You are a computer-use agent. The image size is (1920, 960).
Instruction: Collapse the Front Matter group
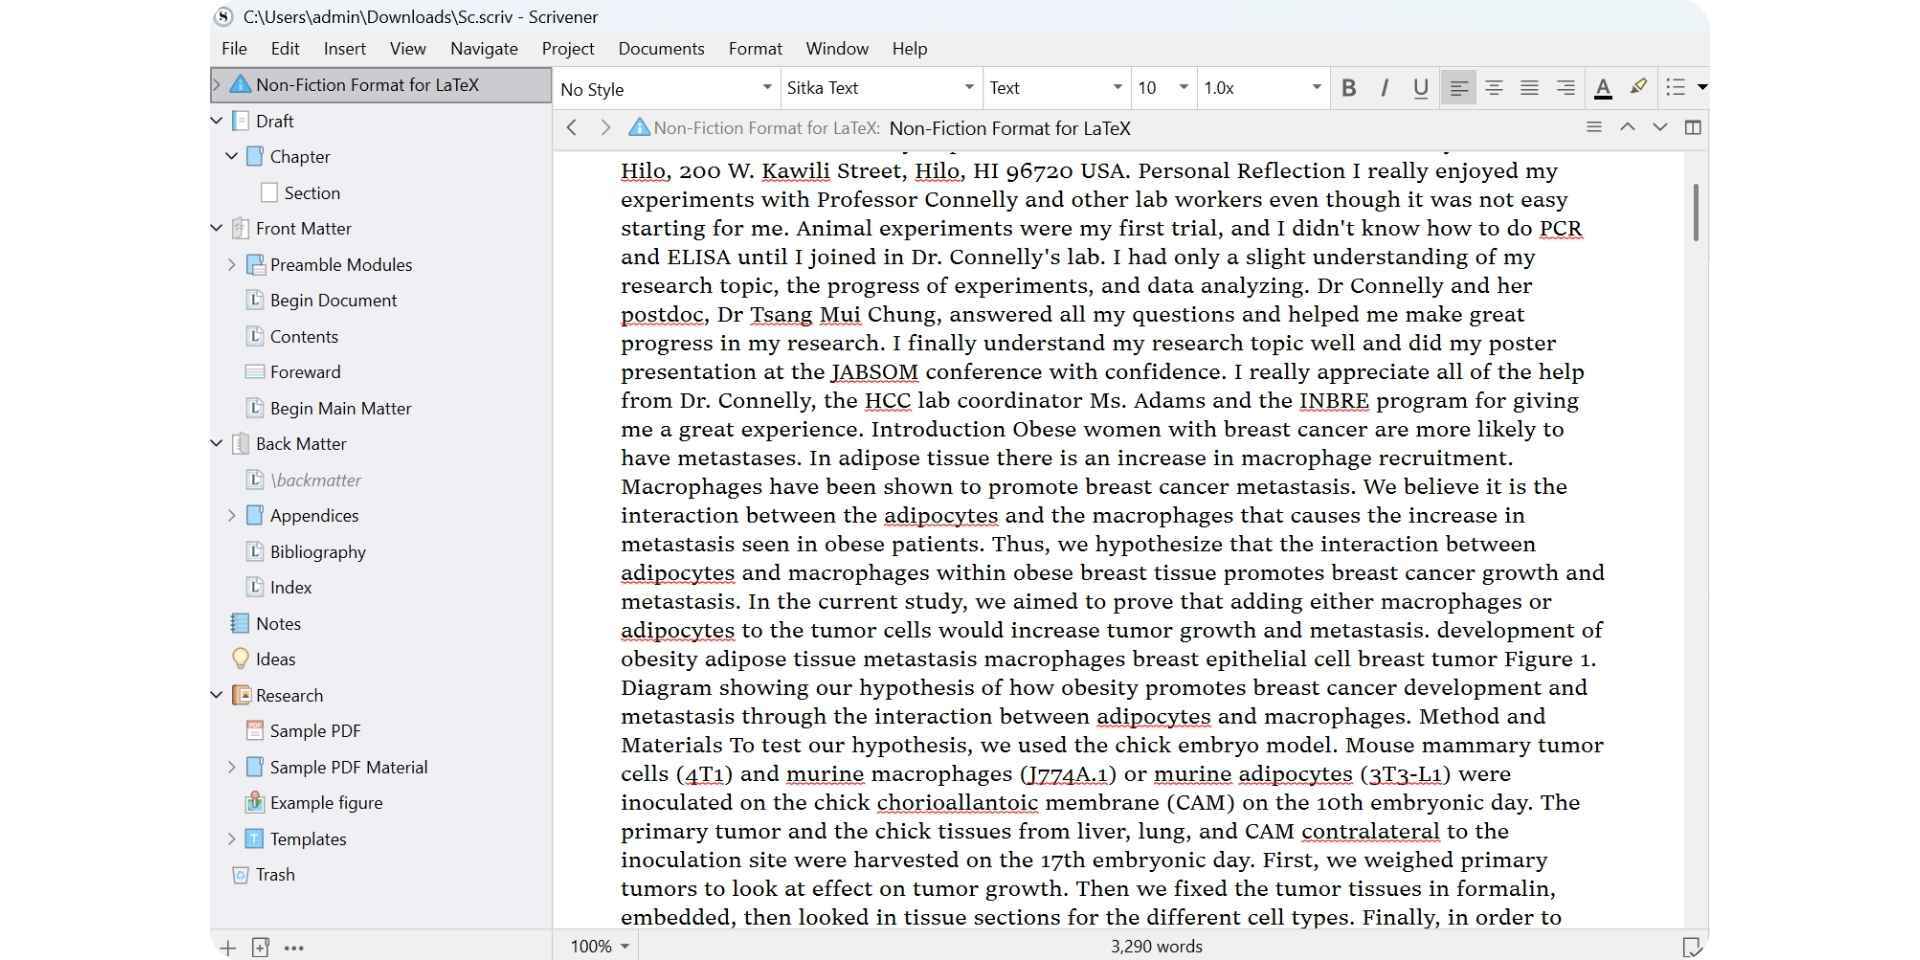tap(217, 228)
